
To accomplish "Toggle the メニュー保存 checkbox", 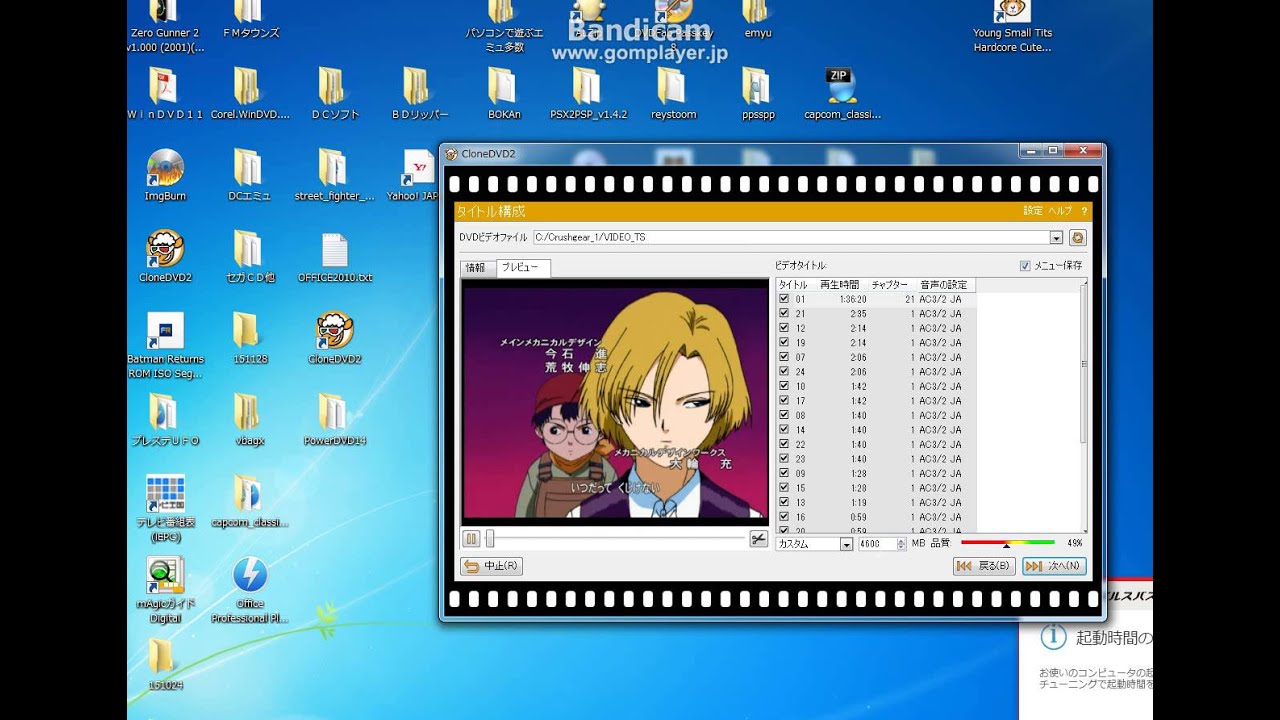I will coord(1024,265).
